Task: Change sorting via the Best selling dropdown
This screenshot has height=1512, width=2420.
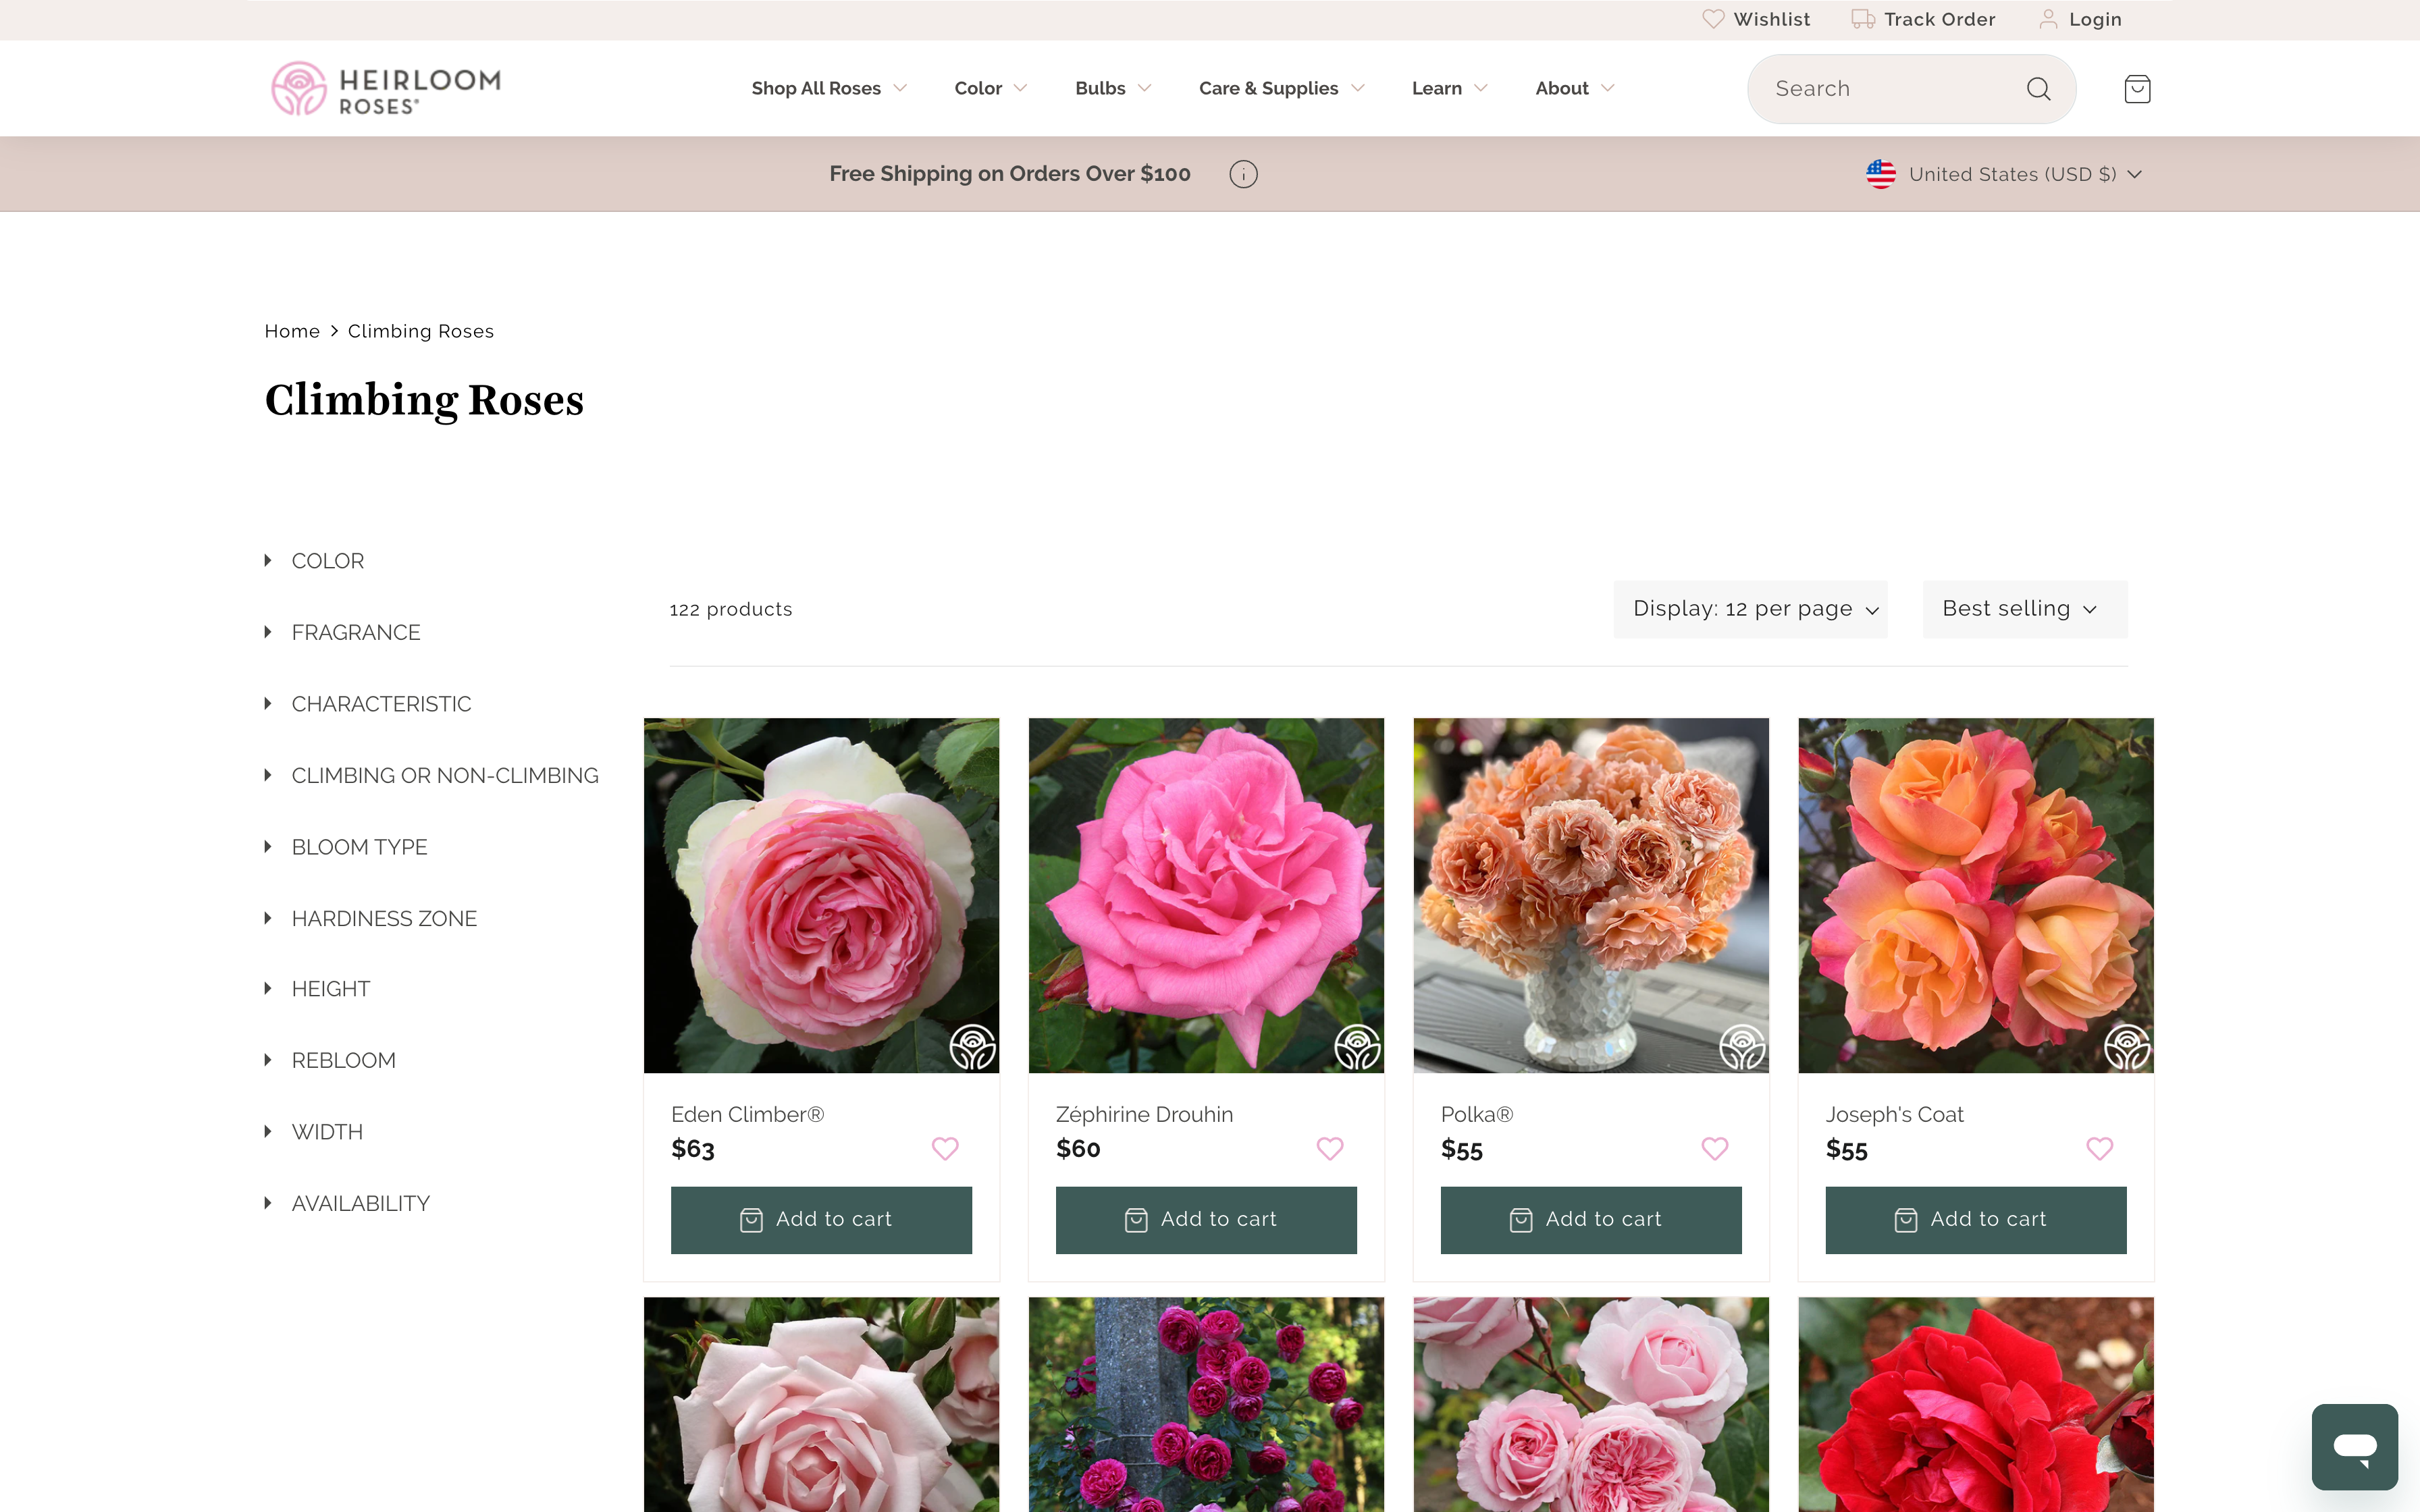Action: (2024, 608)
